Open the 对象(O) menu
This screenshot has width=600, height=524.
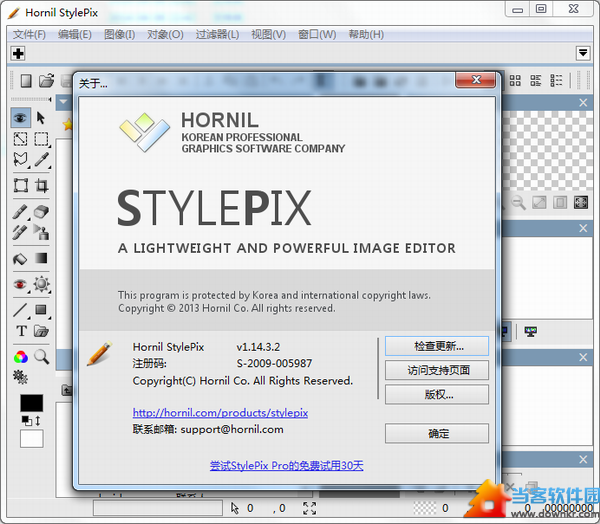click(x=165, y=34)
